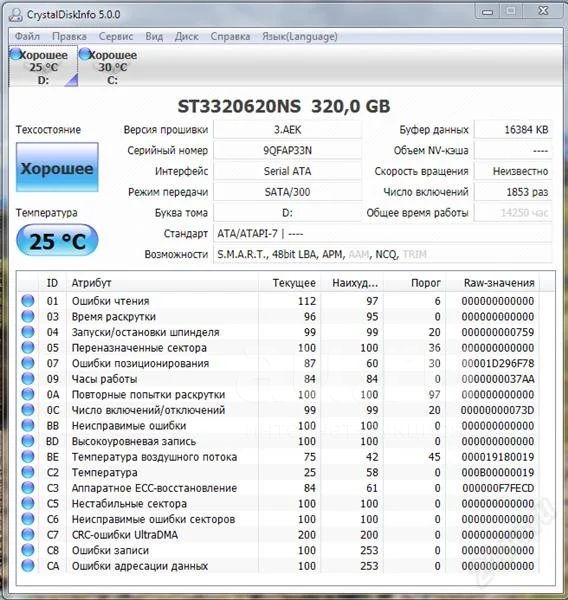Switch to the C: disk tab with 30 °C

pyautogui.click(x=112, y=67)
